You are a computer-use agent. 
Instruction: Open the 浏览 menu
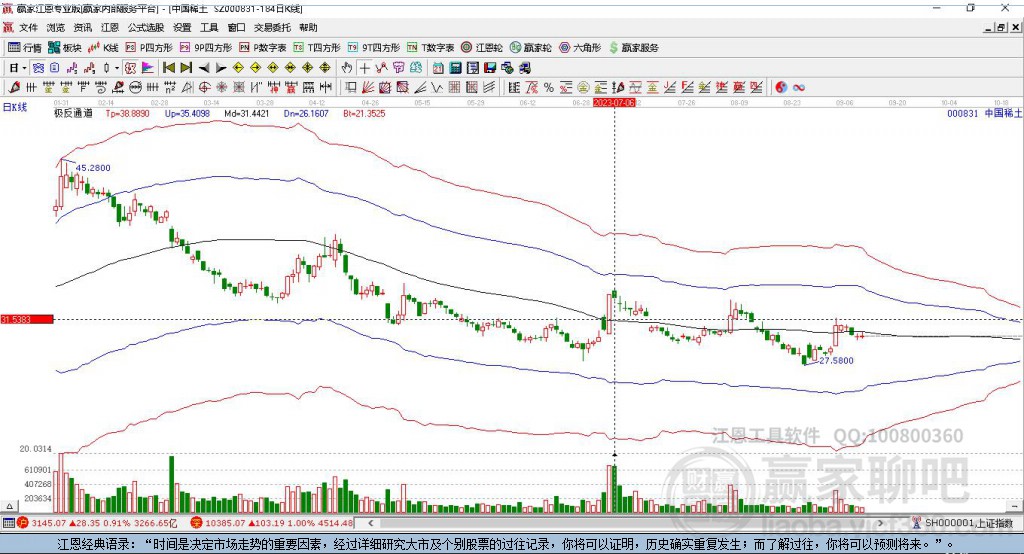click(56, 27)
